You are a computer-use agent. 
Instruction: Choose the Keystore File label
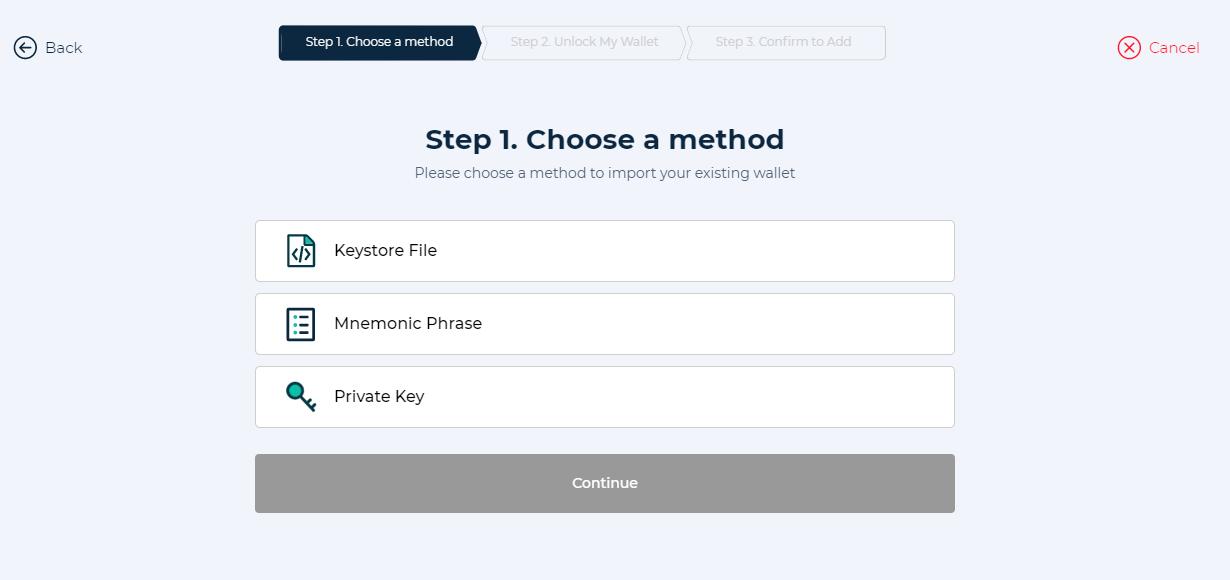click(385, 251)
